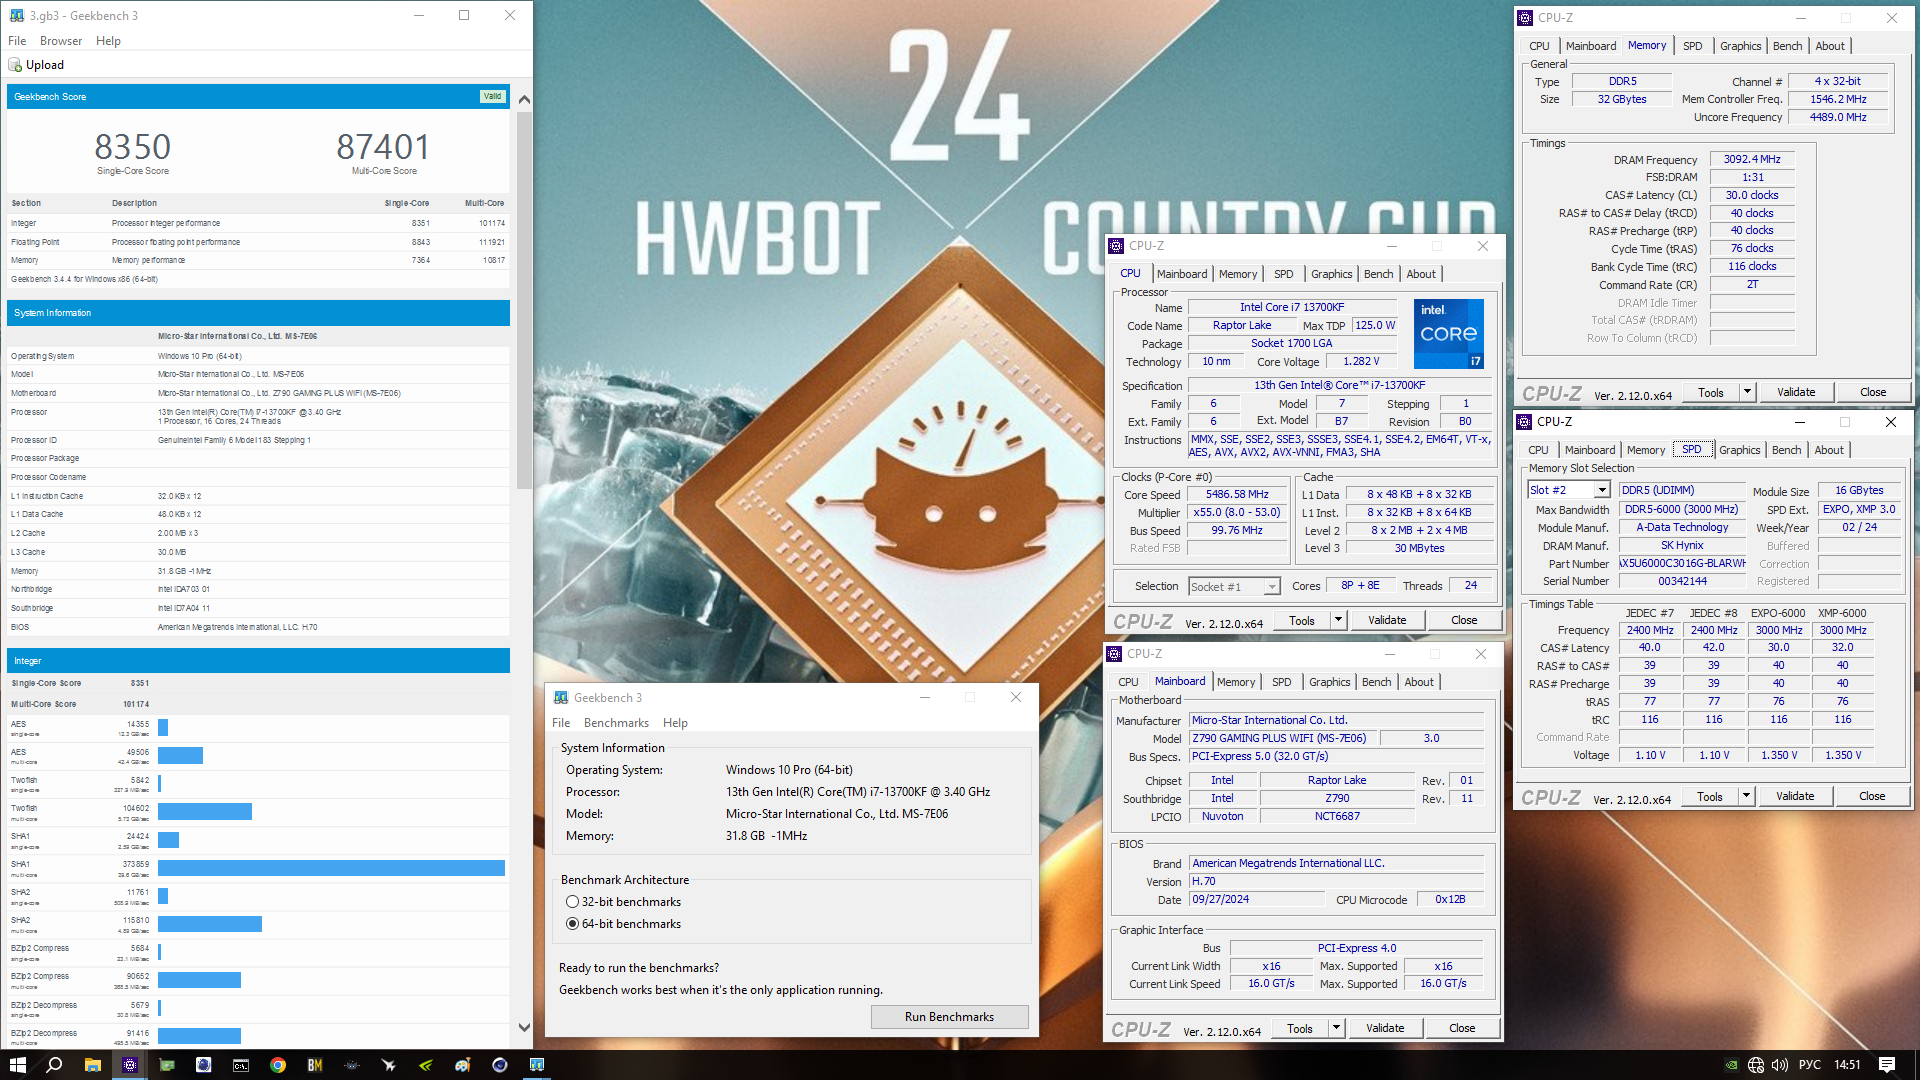Open network status in system tray

click(x=1756, y=1065)
